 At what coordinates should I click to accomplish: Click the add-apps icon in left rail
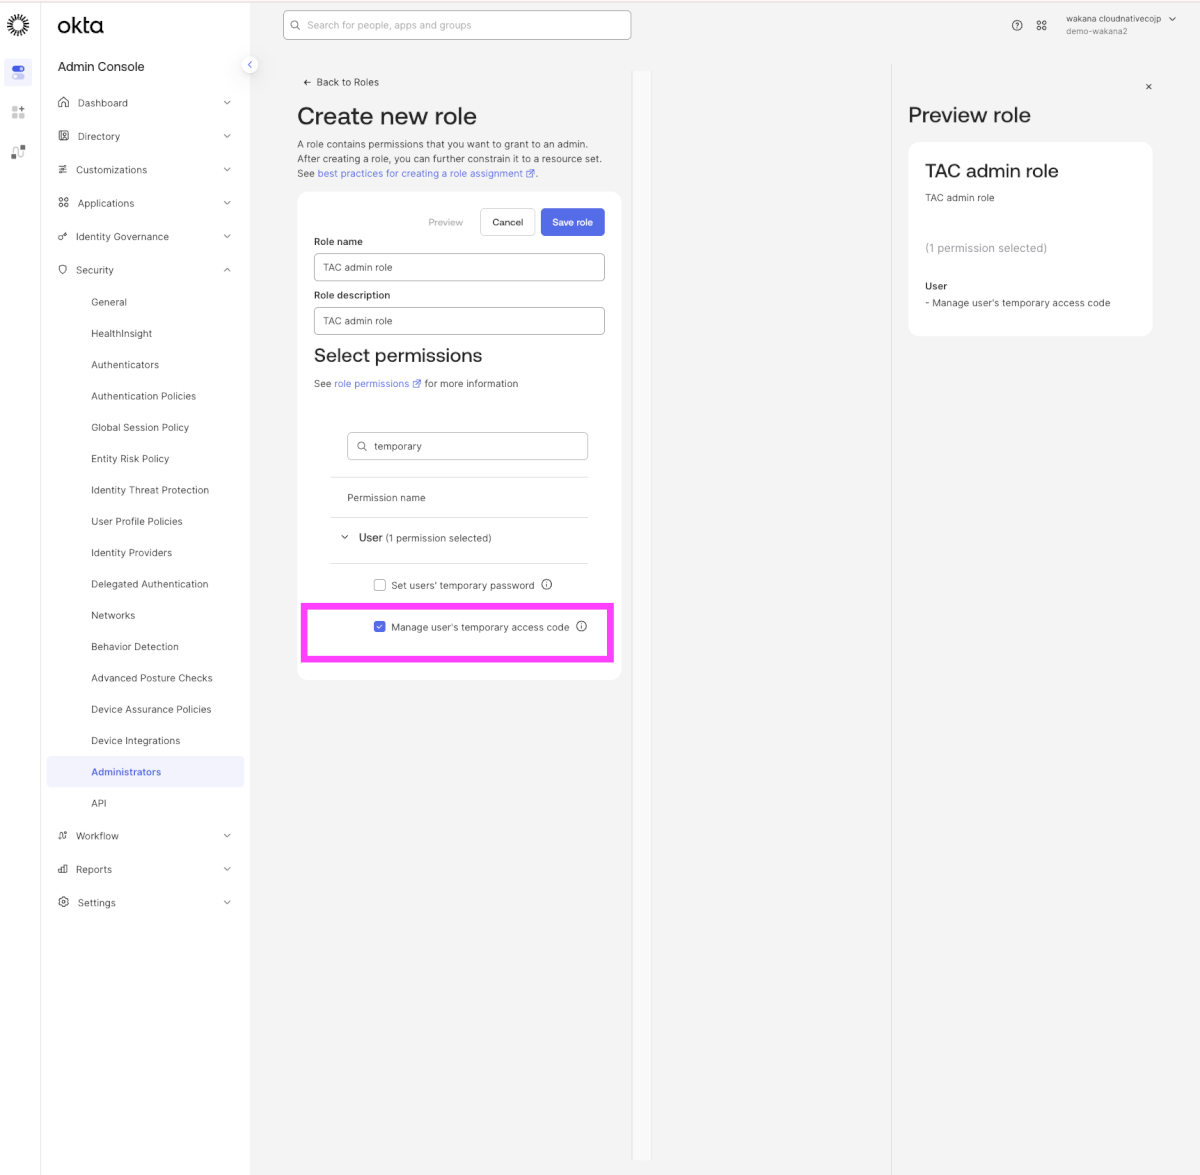18,112
